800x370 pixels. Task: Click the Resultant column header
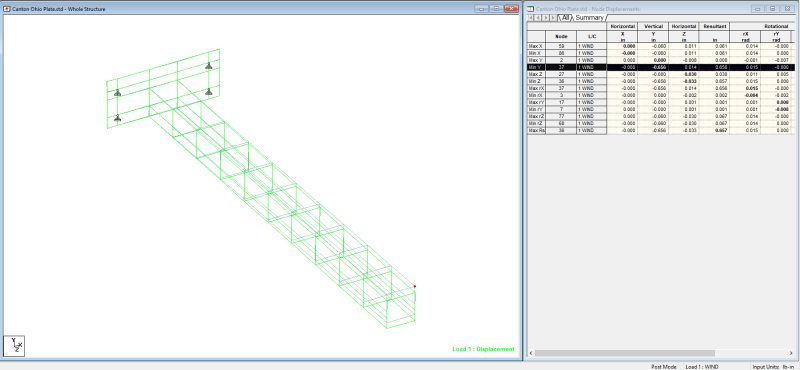pos(714,26)
